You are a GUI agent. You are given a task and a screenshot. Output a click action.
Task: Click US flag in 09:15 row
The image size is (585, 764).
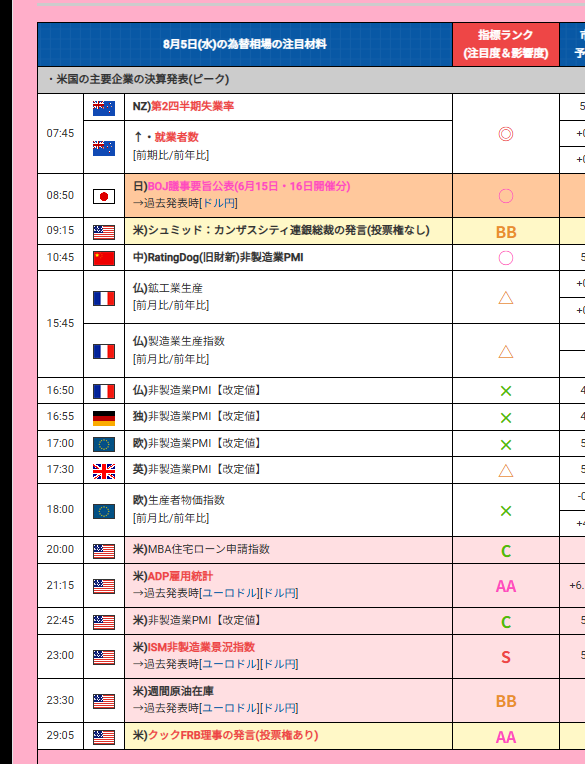[104, 232]
